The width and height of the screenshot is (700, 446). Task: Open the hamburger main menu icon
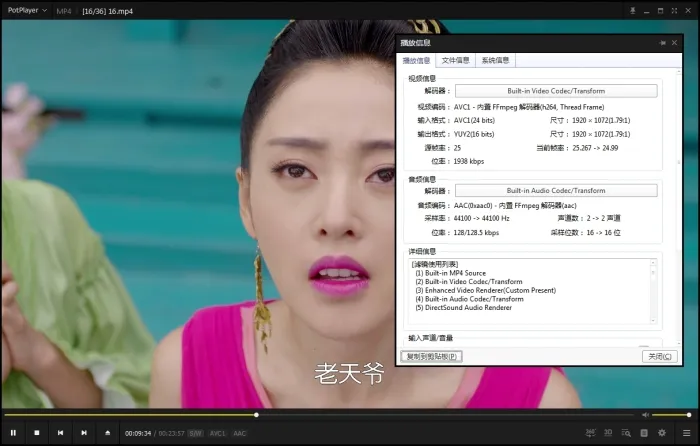click(x=687, y=433)
